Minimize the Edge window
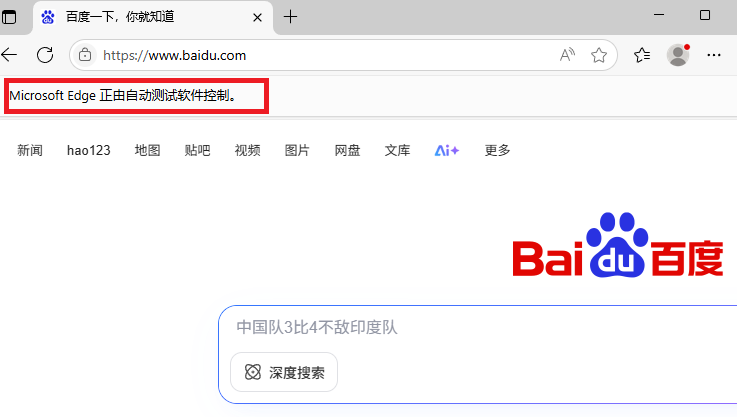 (659, 15)
